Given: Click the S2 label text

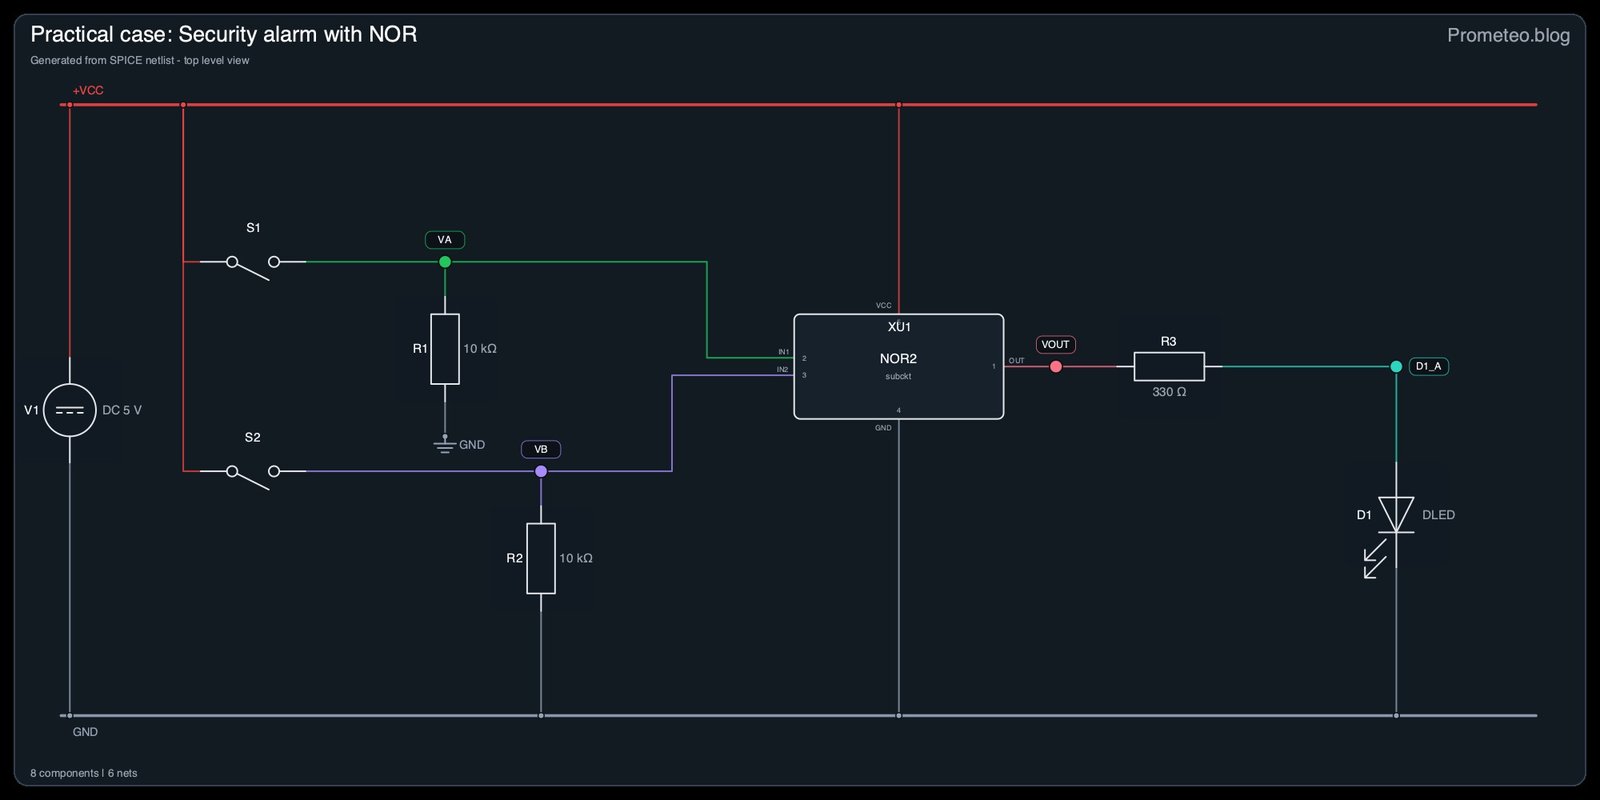Looking at the screenshot, I should coord(252,437).
